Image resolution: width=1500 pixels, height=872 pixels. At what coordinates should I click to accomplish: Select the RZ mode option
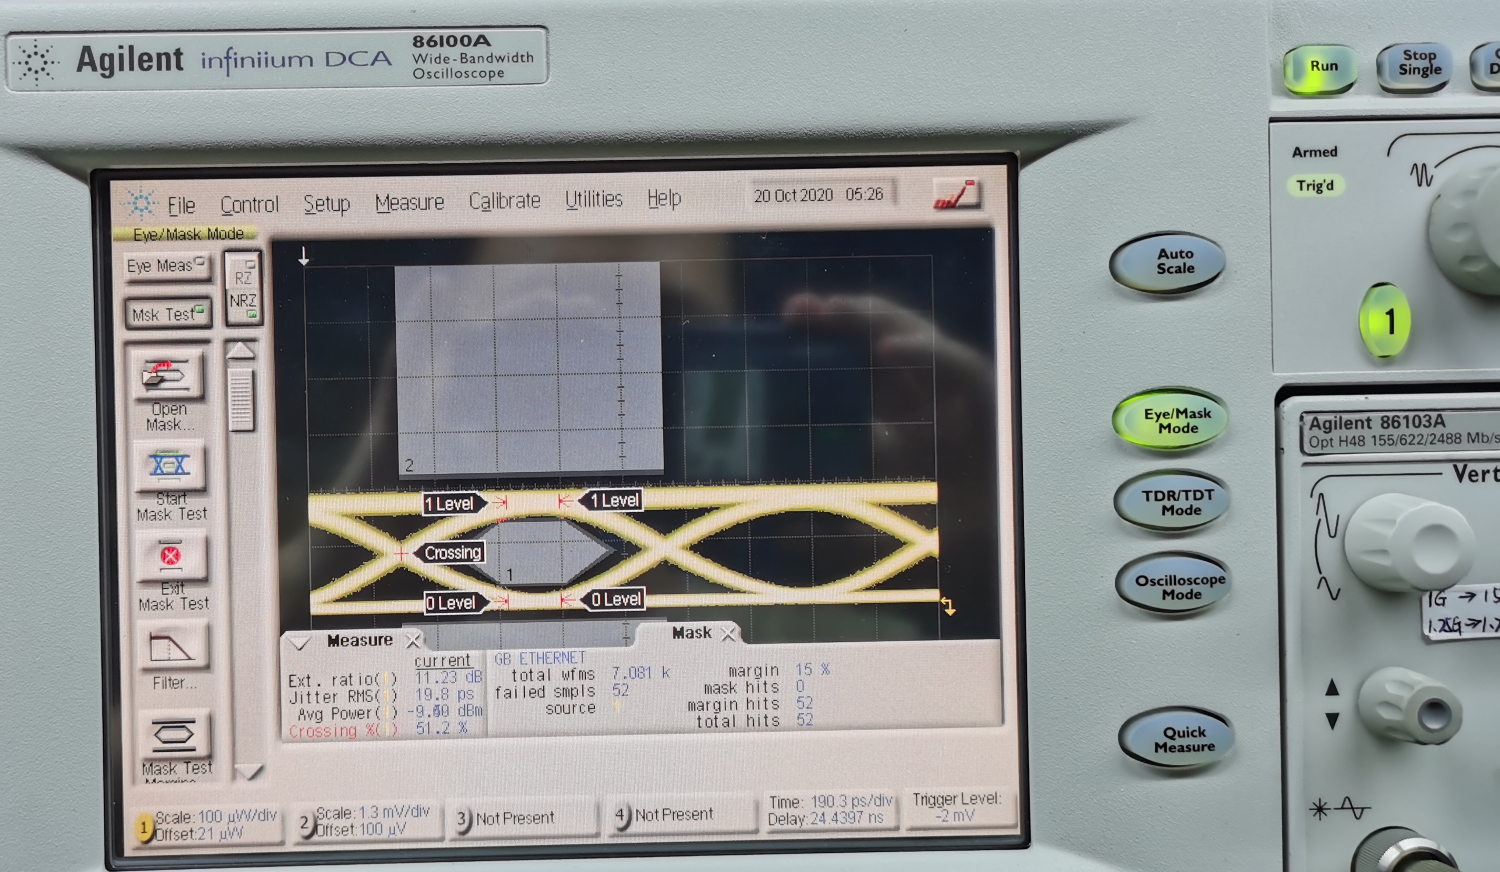click(243, 272)
